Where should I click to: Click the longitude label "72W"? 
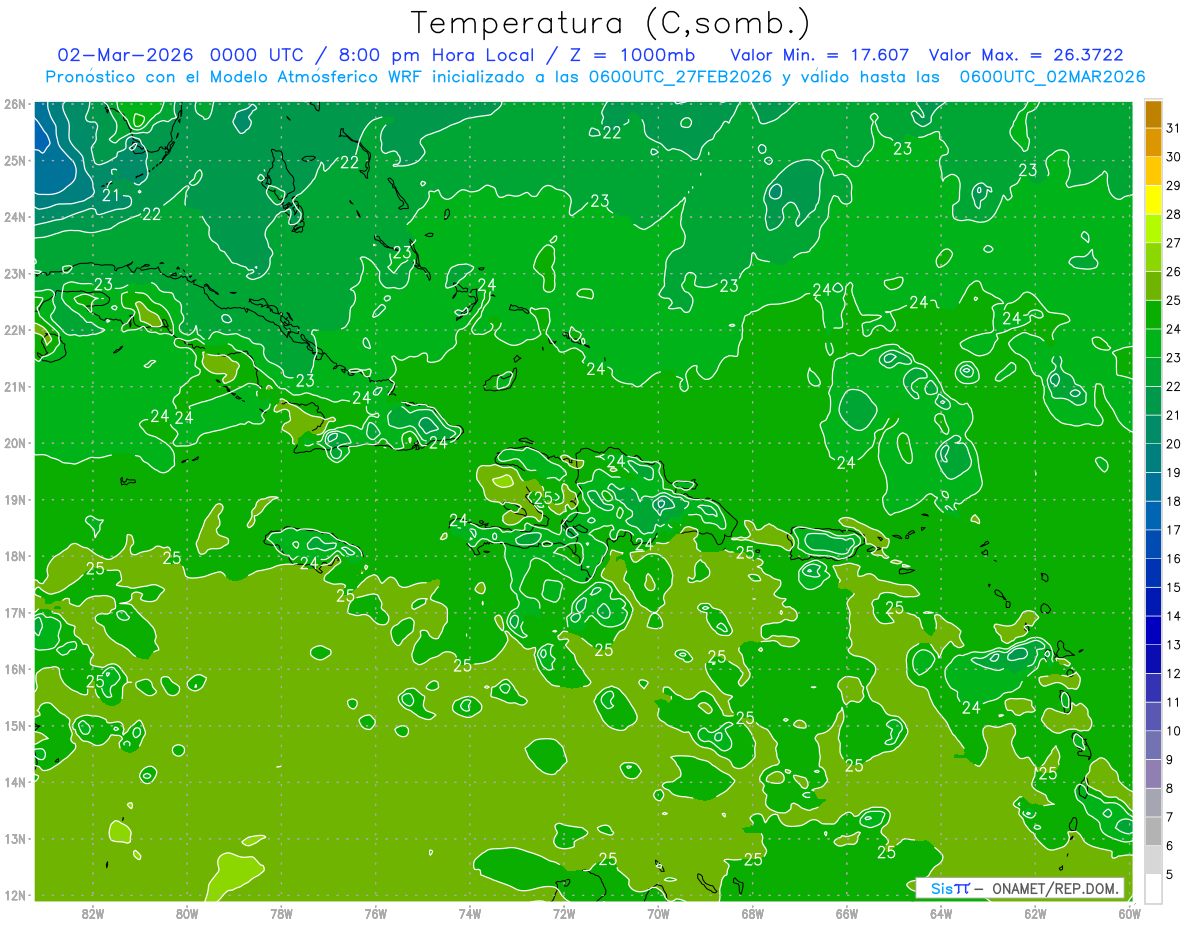564,913
